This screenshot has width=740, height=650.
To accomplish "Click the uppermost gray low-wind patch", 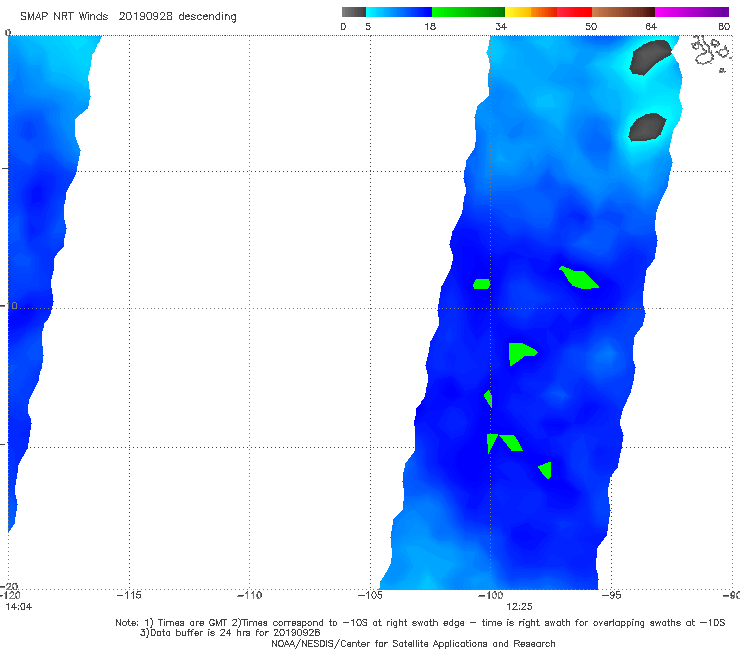I will tap(650, 57).
